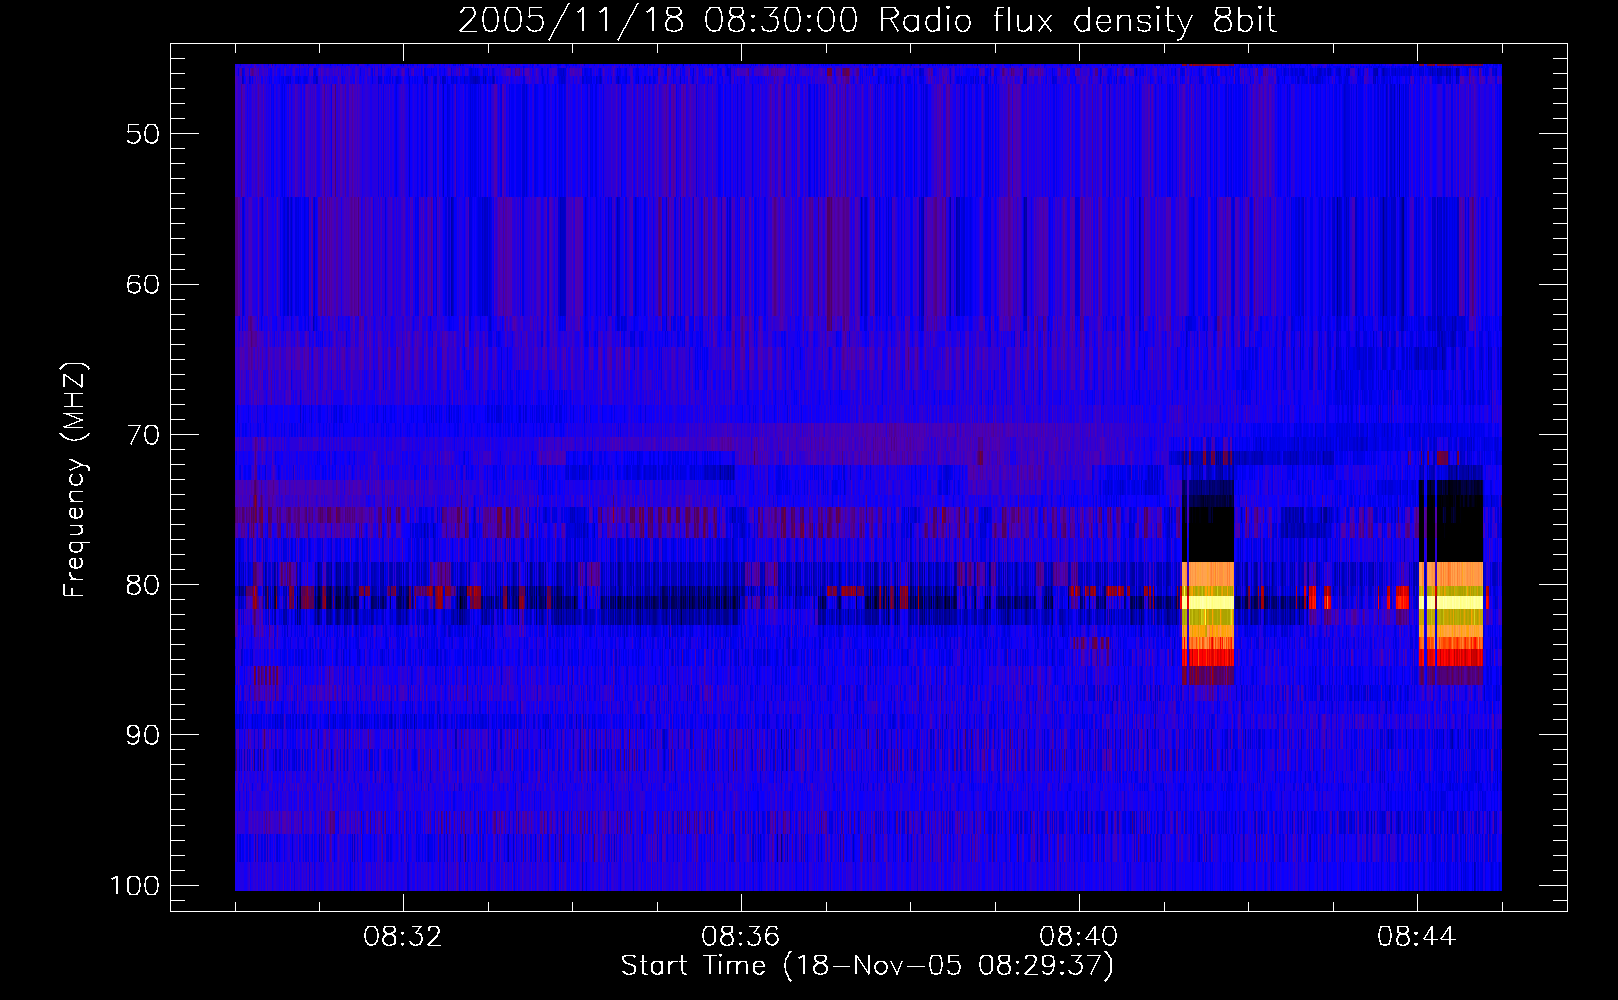Click the 08:44 time tick label
The image size is (1618, 1000).
click(1417, 937)
